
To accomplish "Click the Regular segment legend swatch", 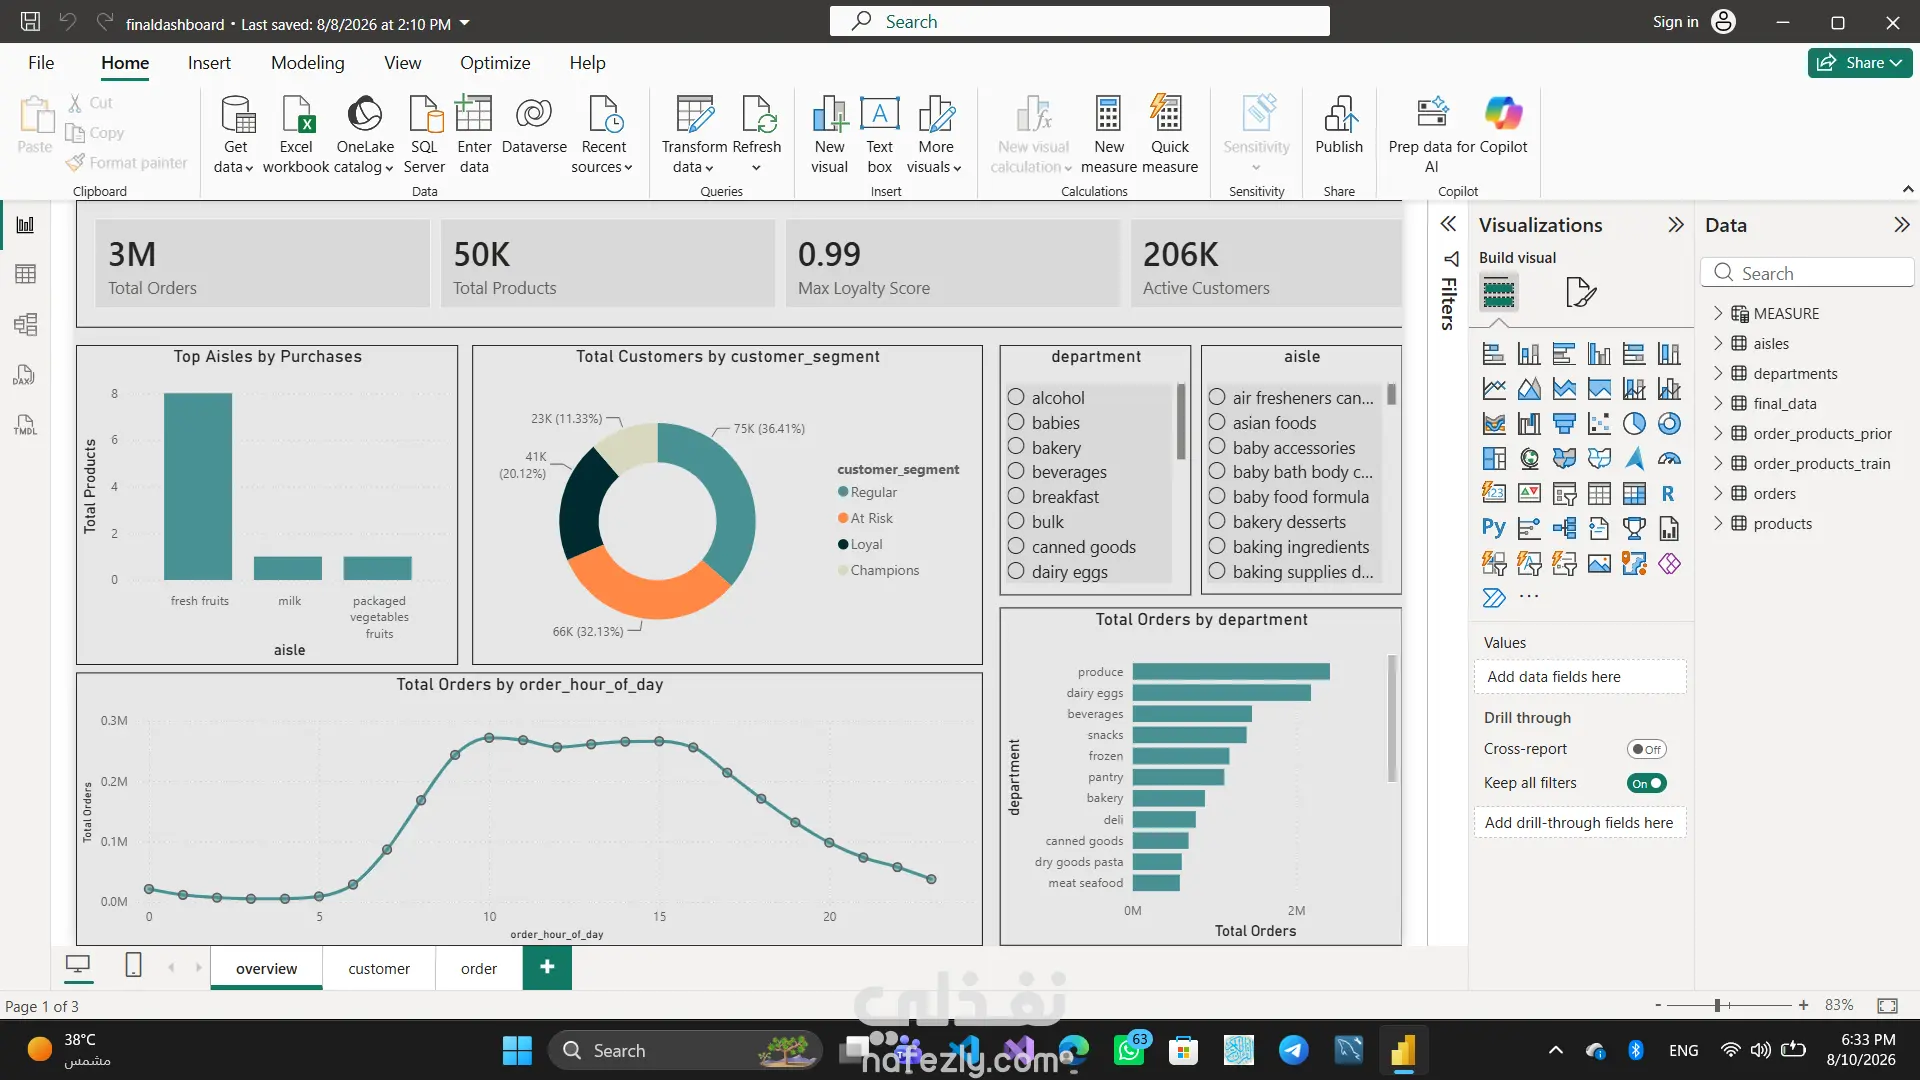I will (843, 492).
